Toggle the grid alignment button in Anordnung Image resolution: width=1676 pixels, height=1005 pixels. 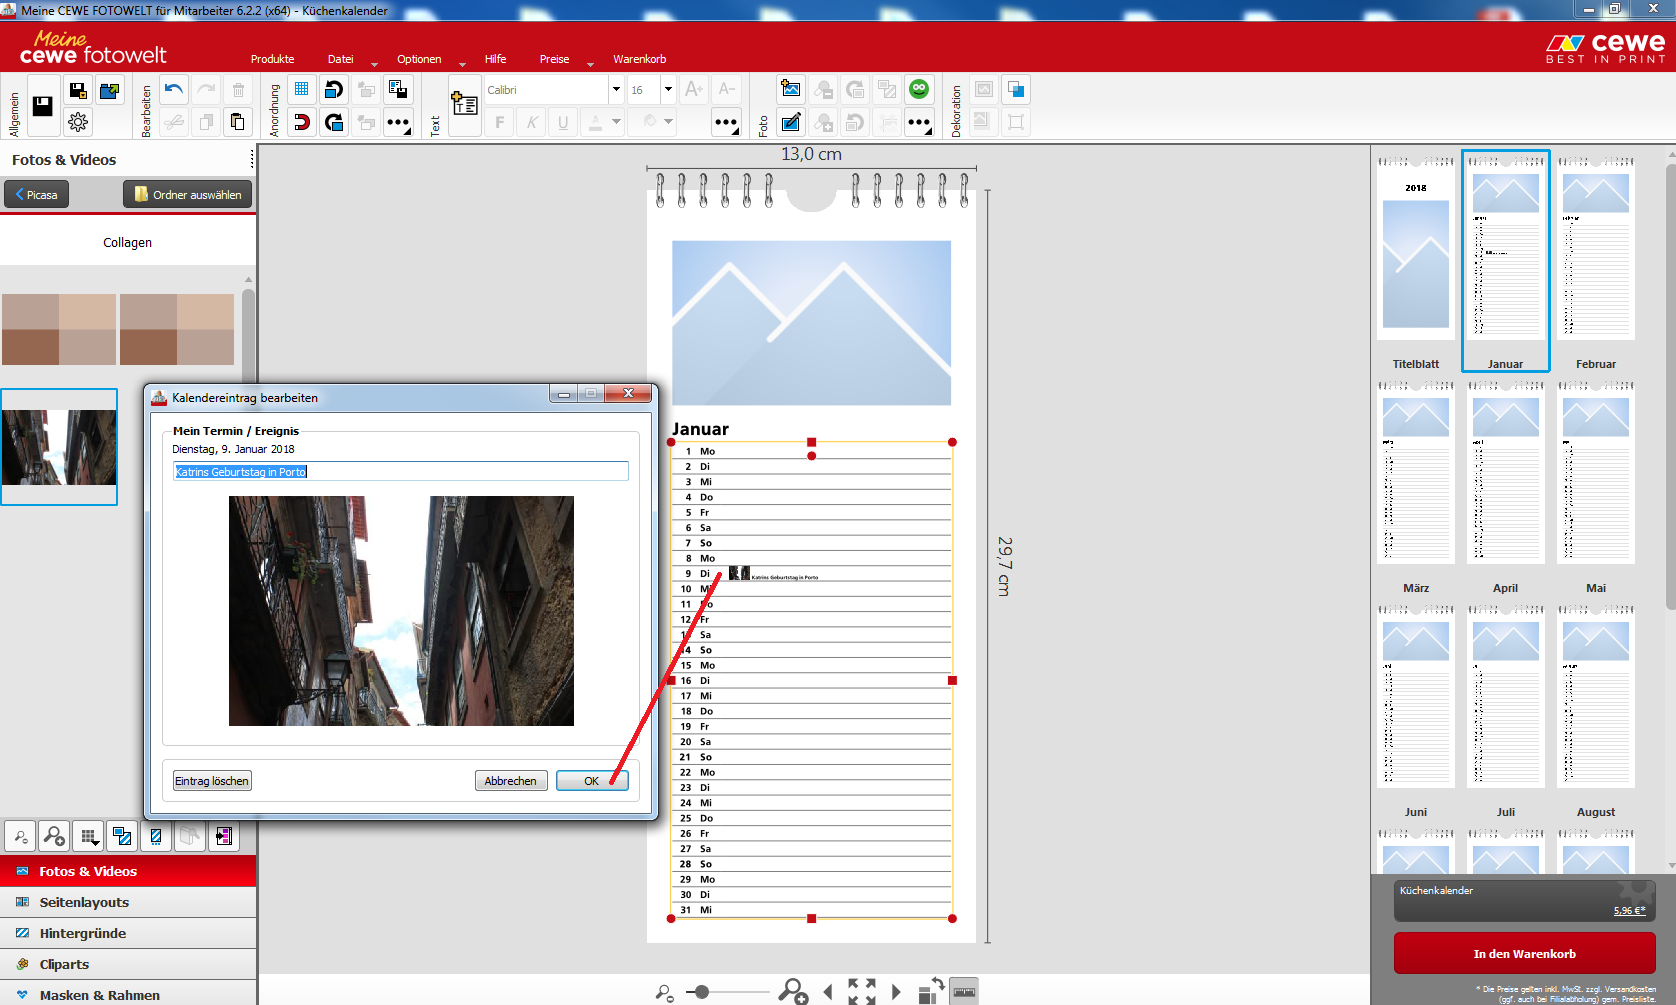pos(301,90)
